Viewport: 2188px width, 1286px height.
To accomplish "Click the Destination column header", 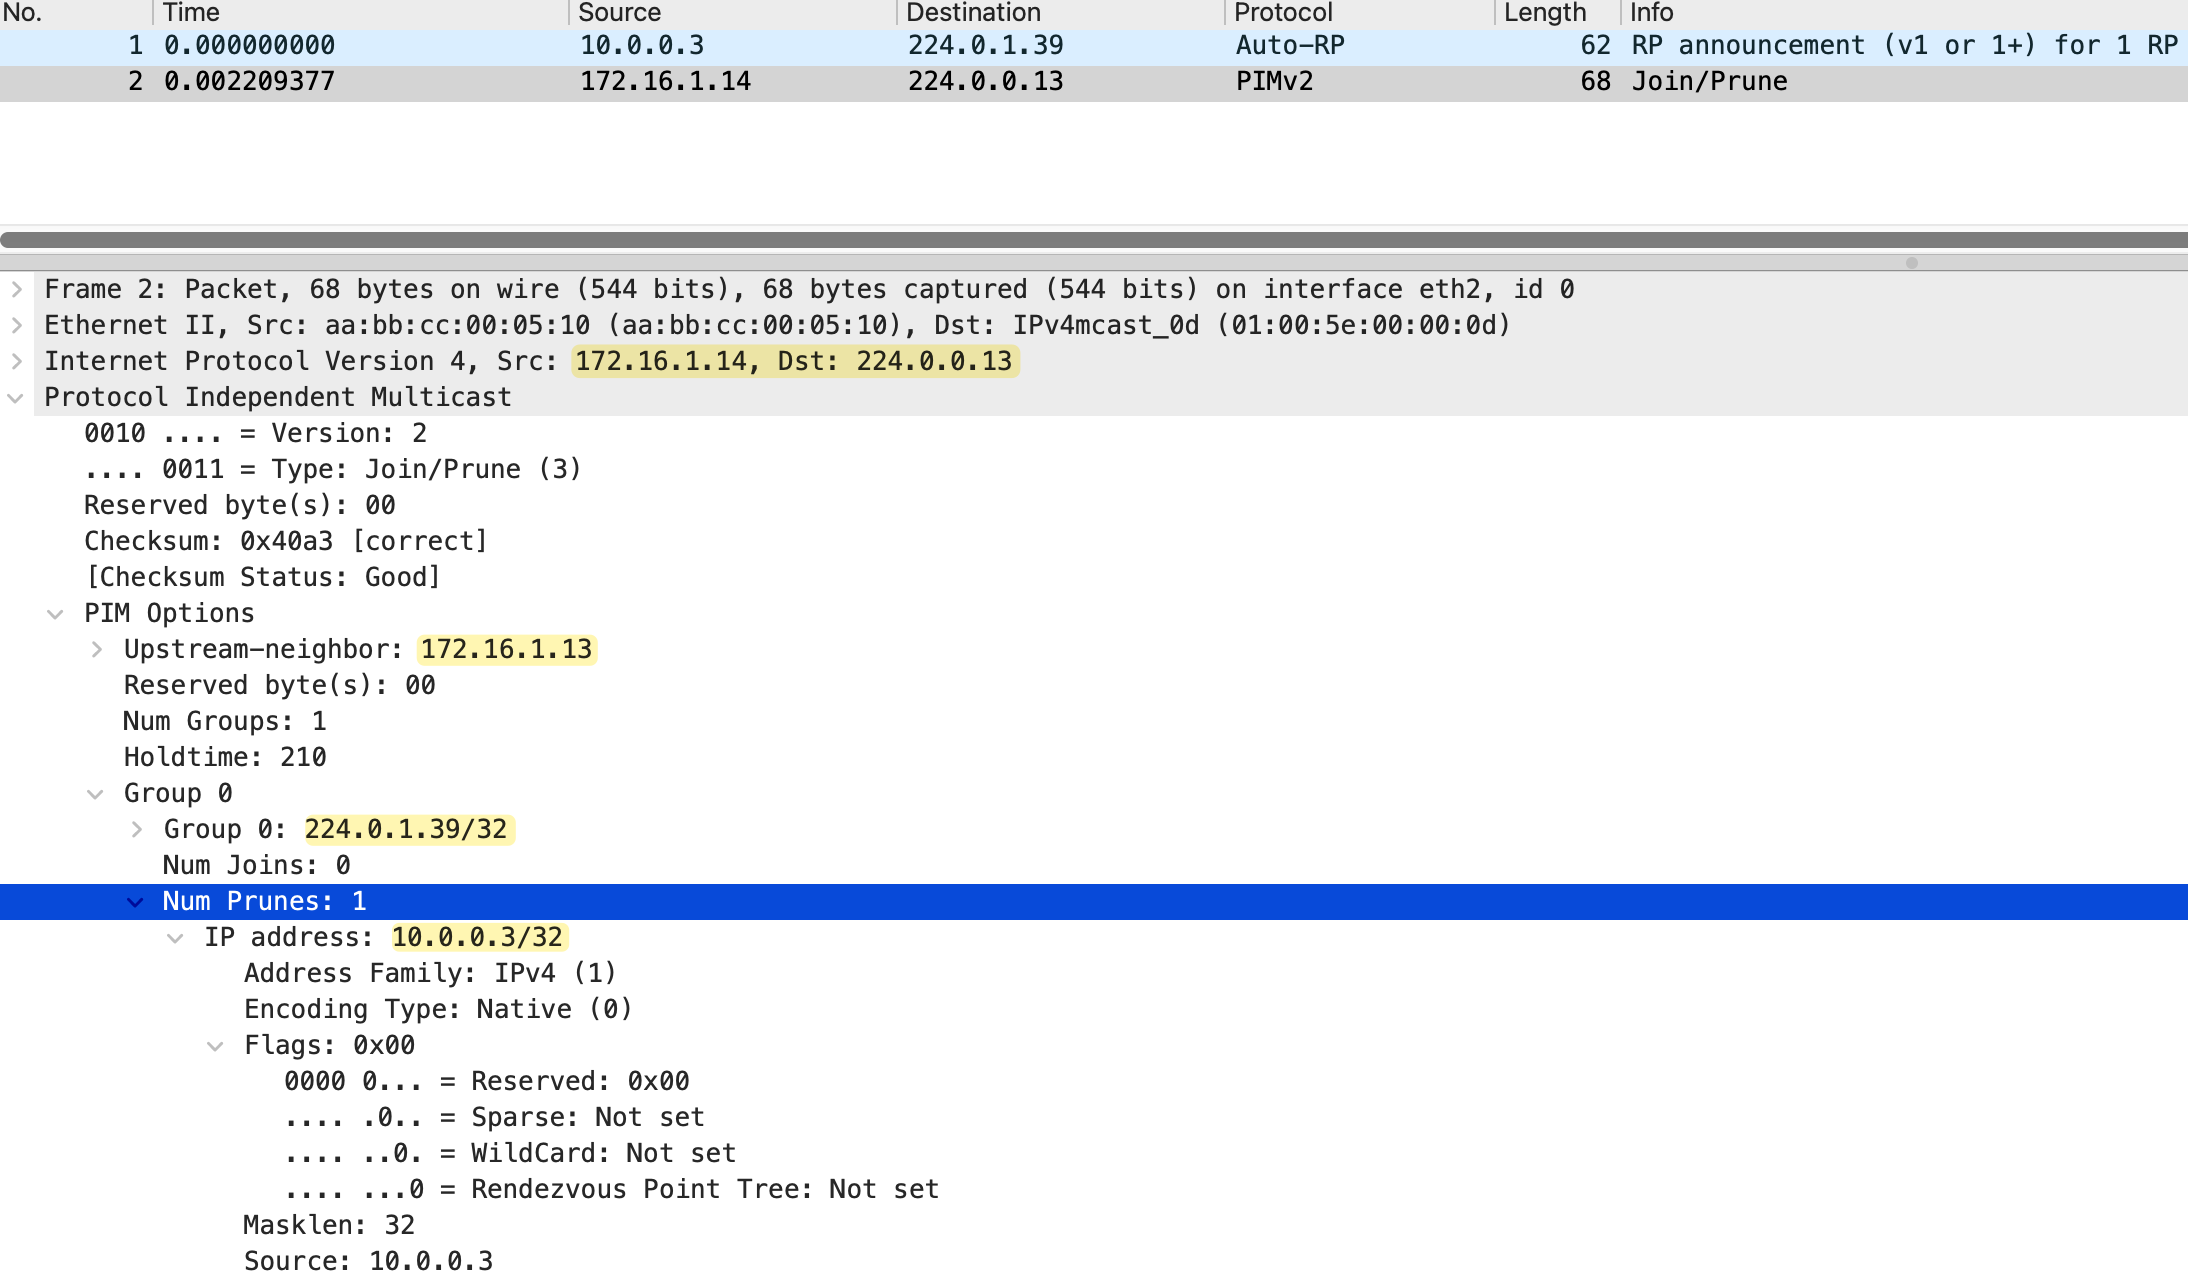I will coord(973,12).
